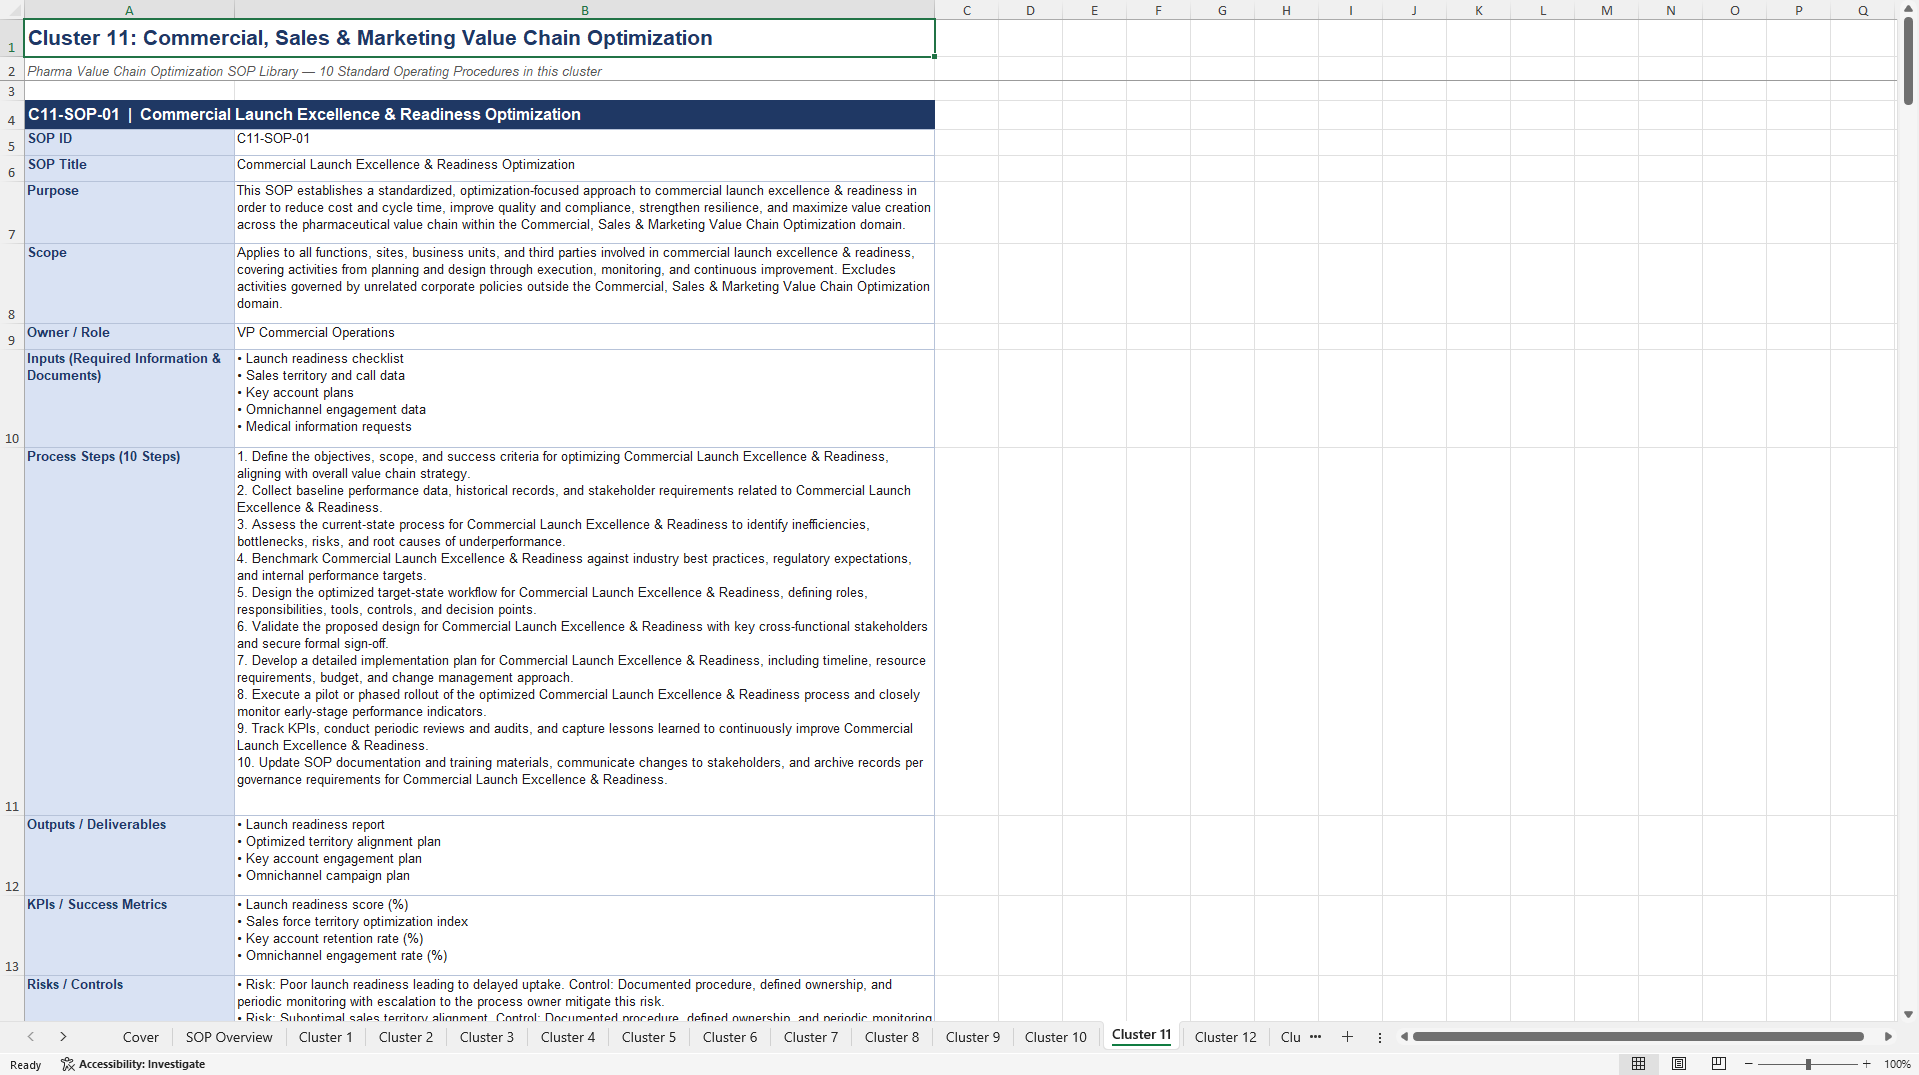The width and height of the screenshot is (1919, 1075).
Task: Switch to Cluster 9 sheet
Action: (x=973, y=1037)
